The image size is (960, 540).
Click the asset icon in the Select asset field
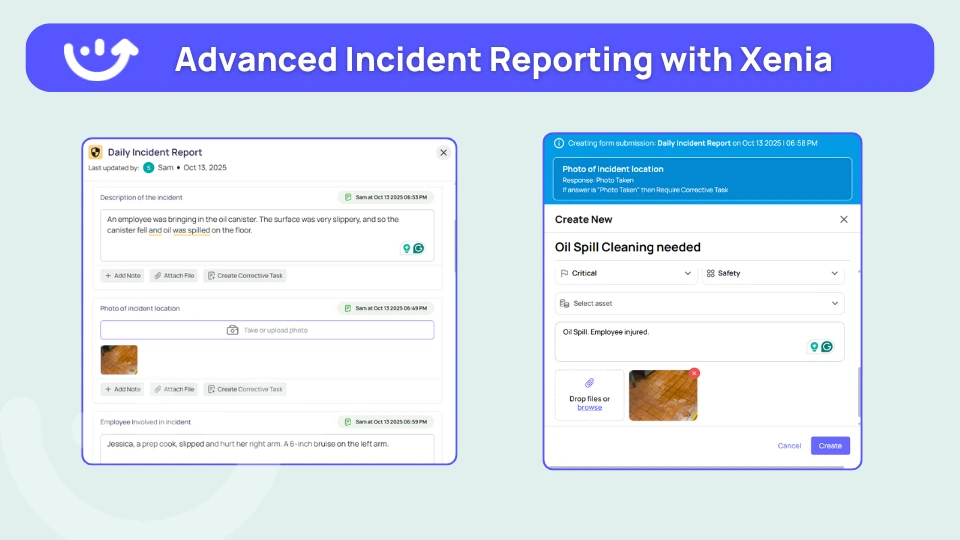(564, 304)
